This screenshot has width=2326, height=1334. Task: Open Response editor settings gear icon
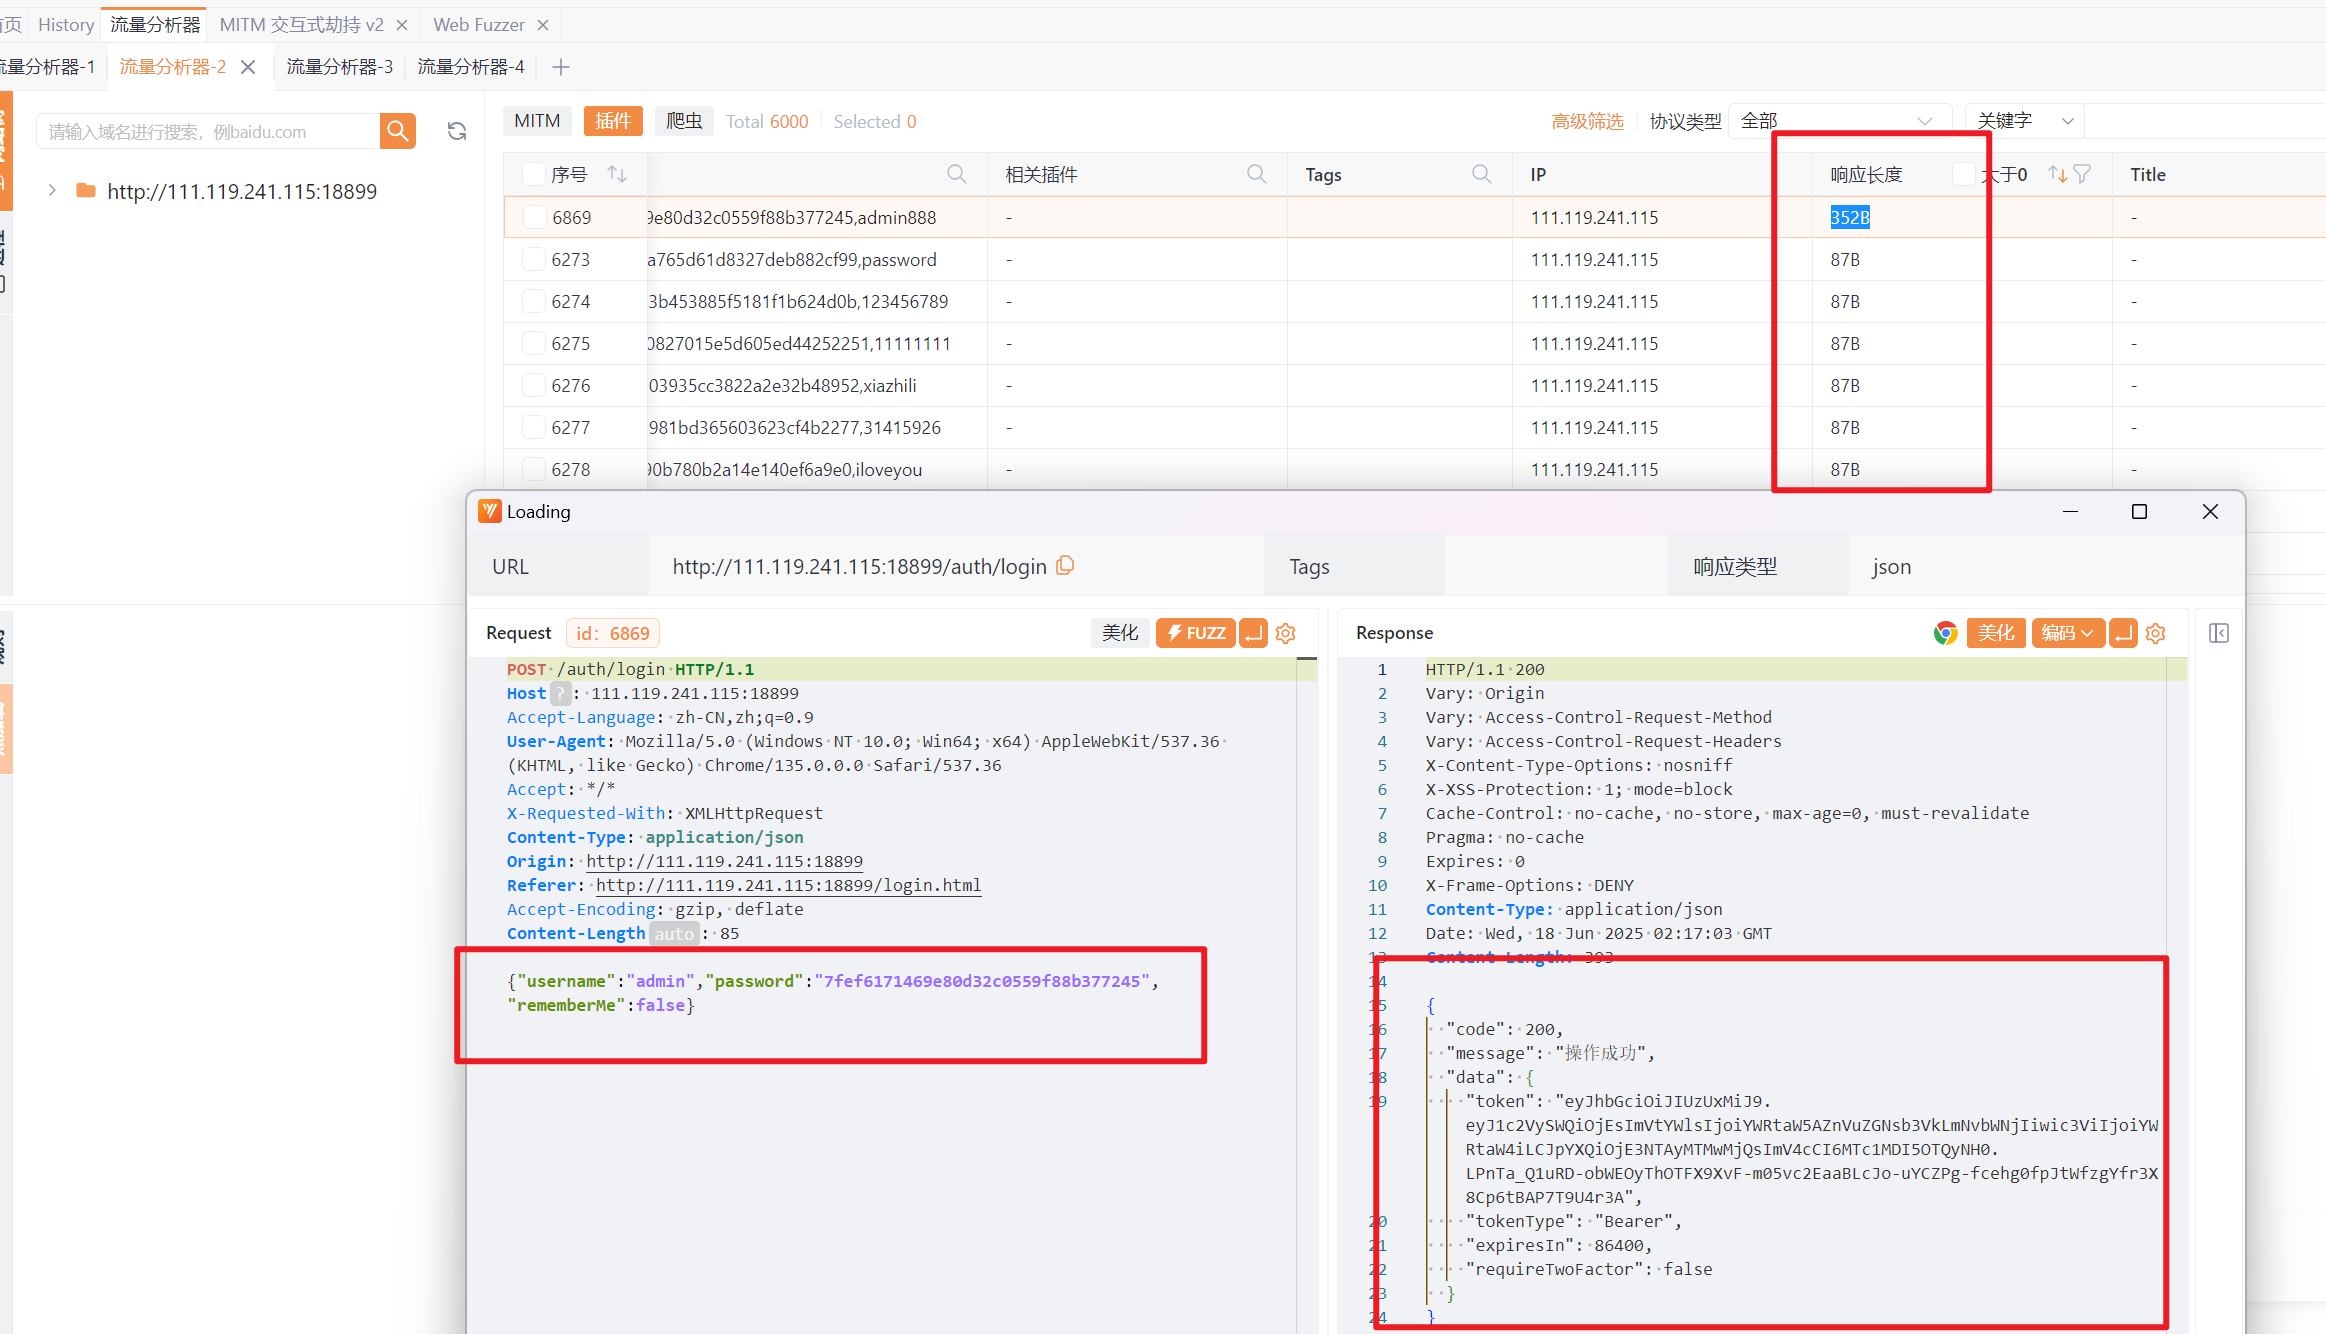pyautogui.click(x=2156, y=633)
